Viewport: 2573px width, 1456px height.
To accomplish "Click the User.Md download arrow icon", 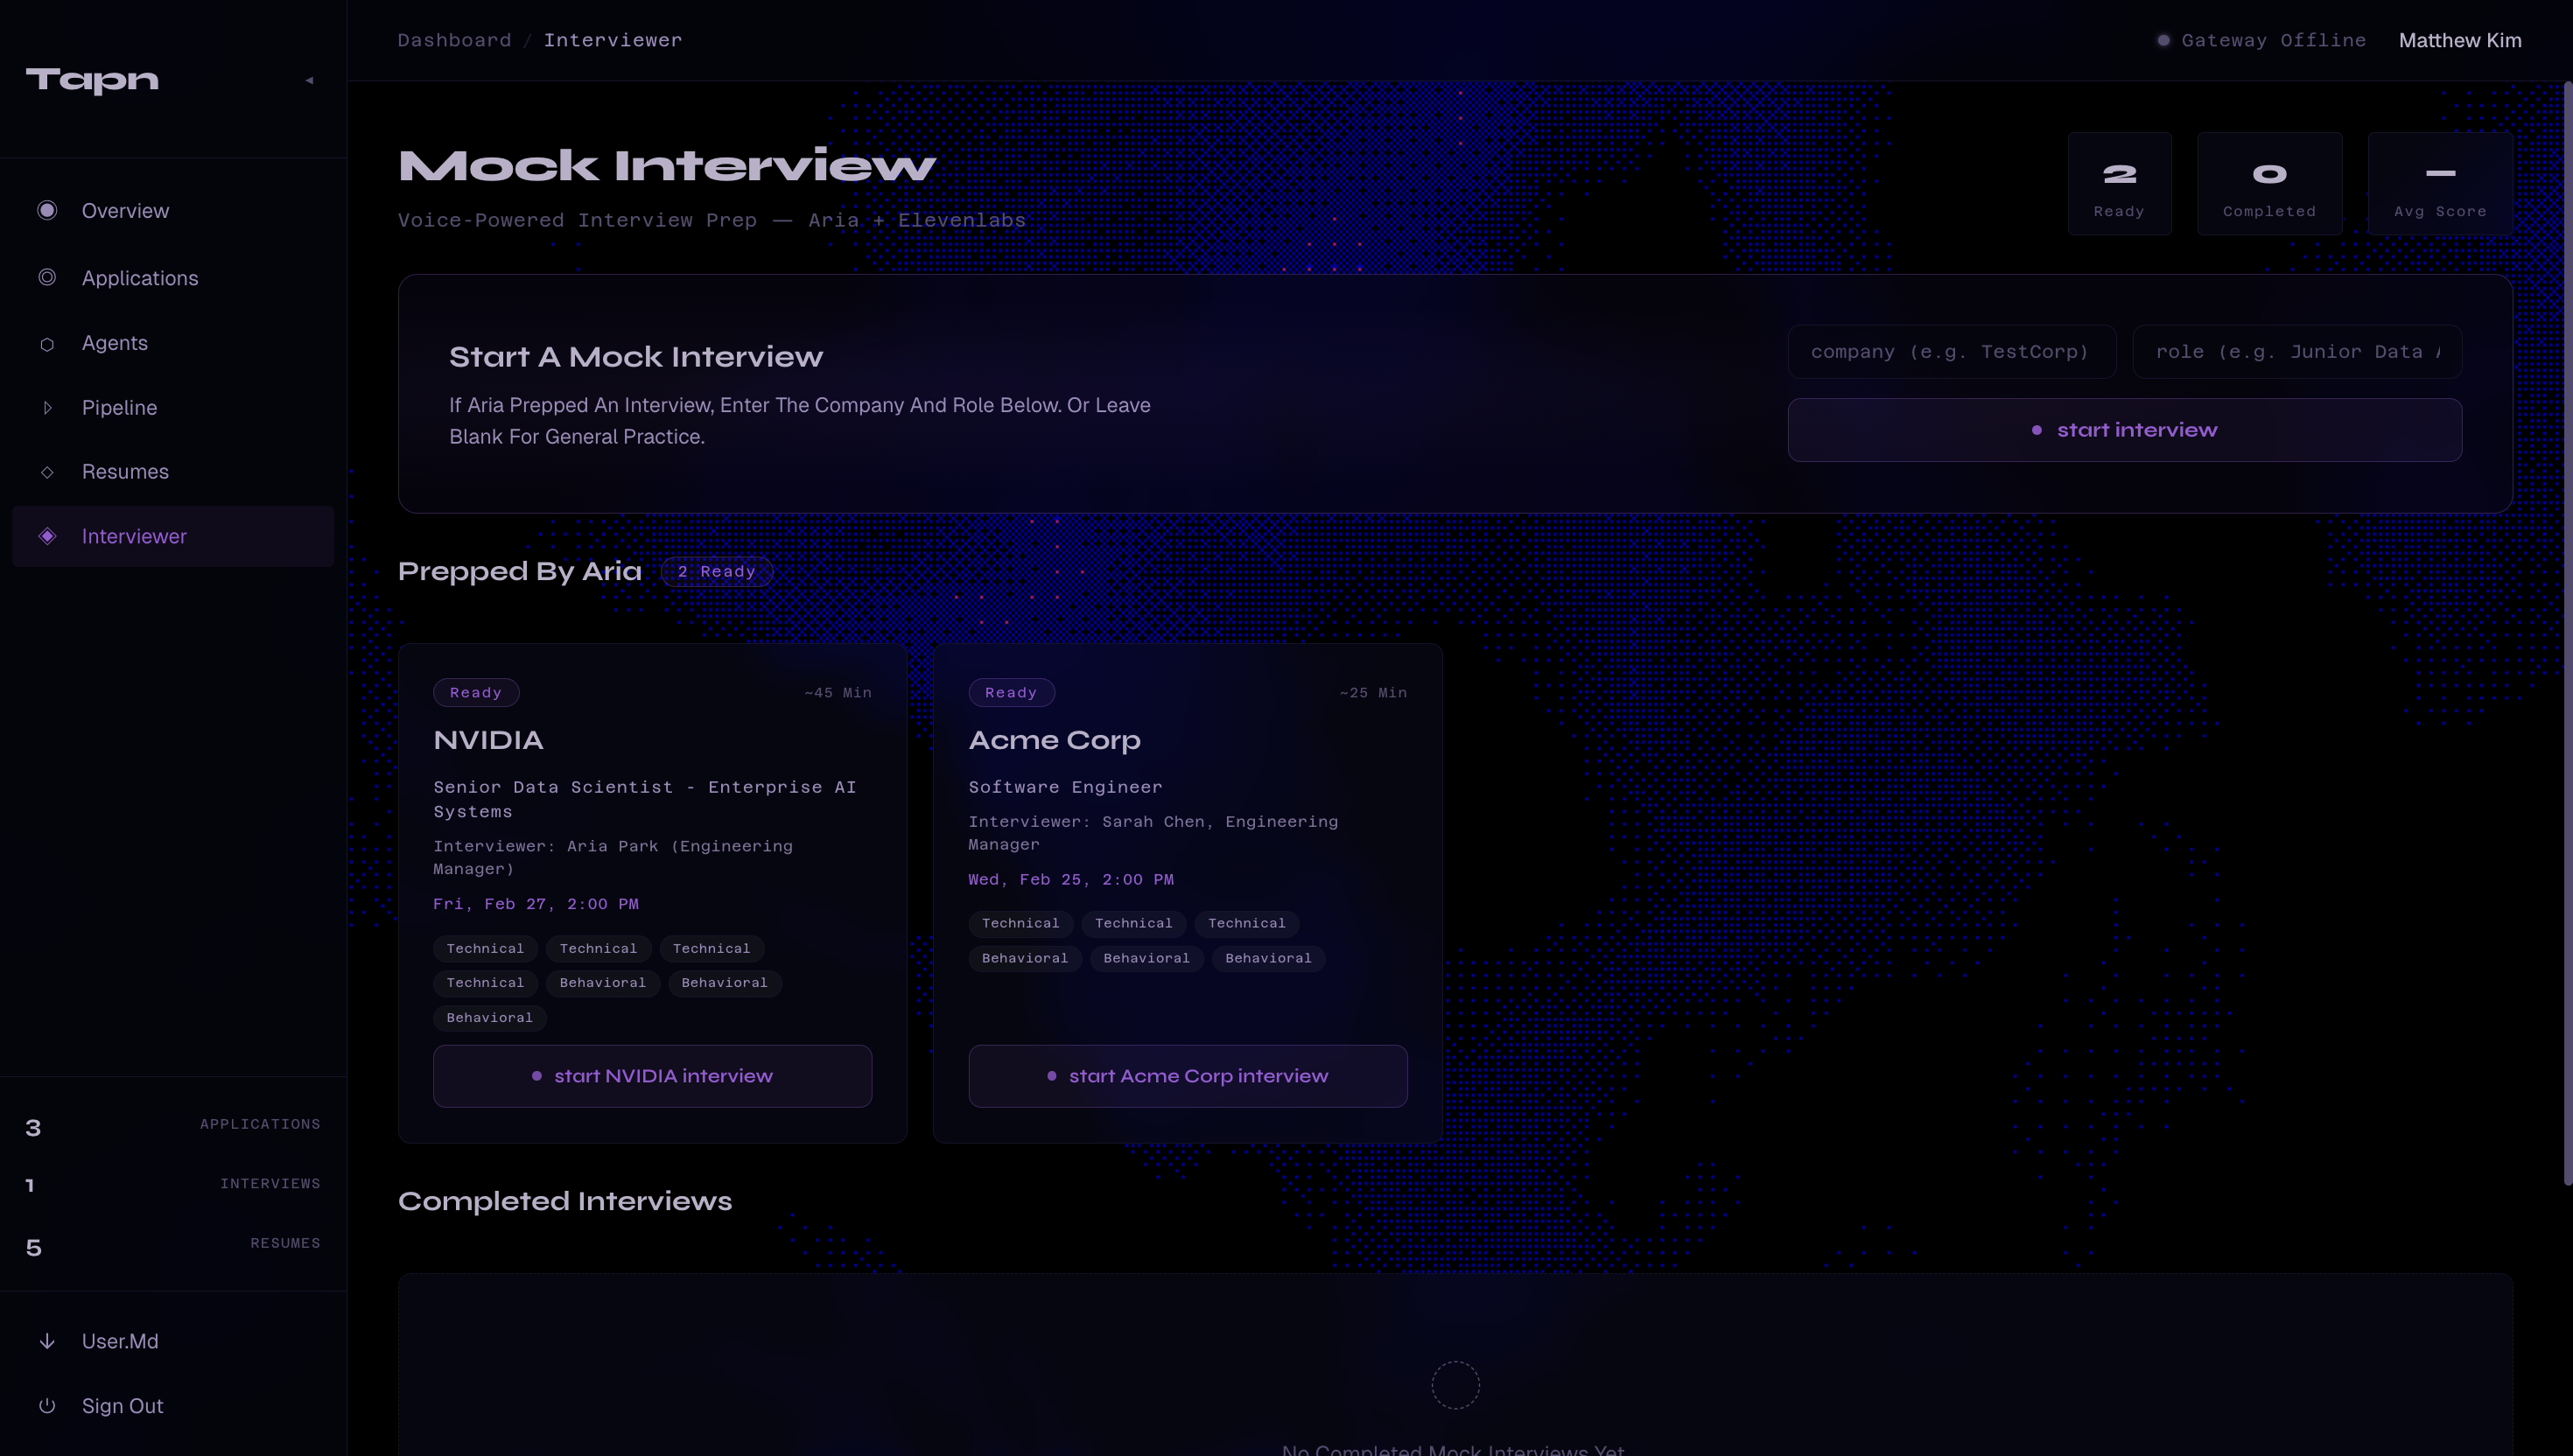I will 47,1341.
